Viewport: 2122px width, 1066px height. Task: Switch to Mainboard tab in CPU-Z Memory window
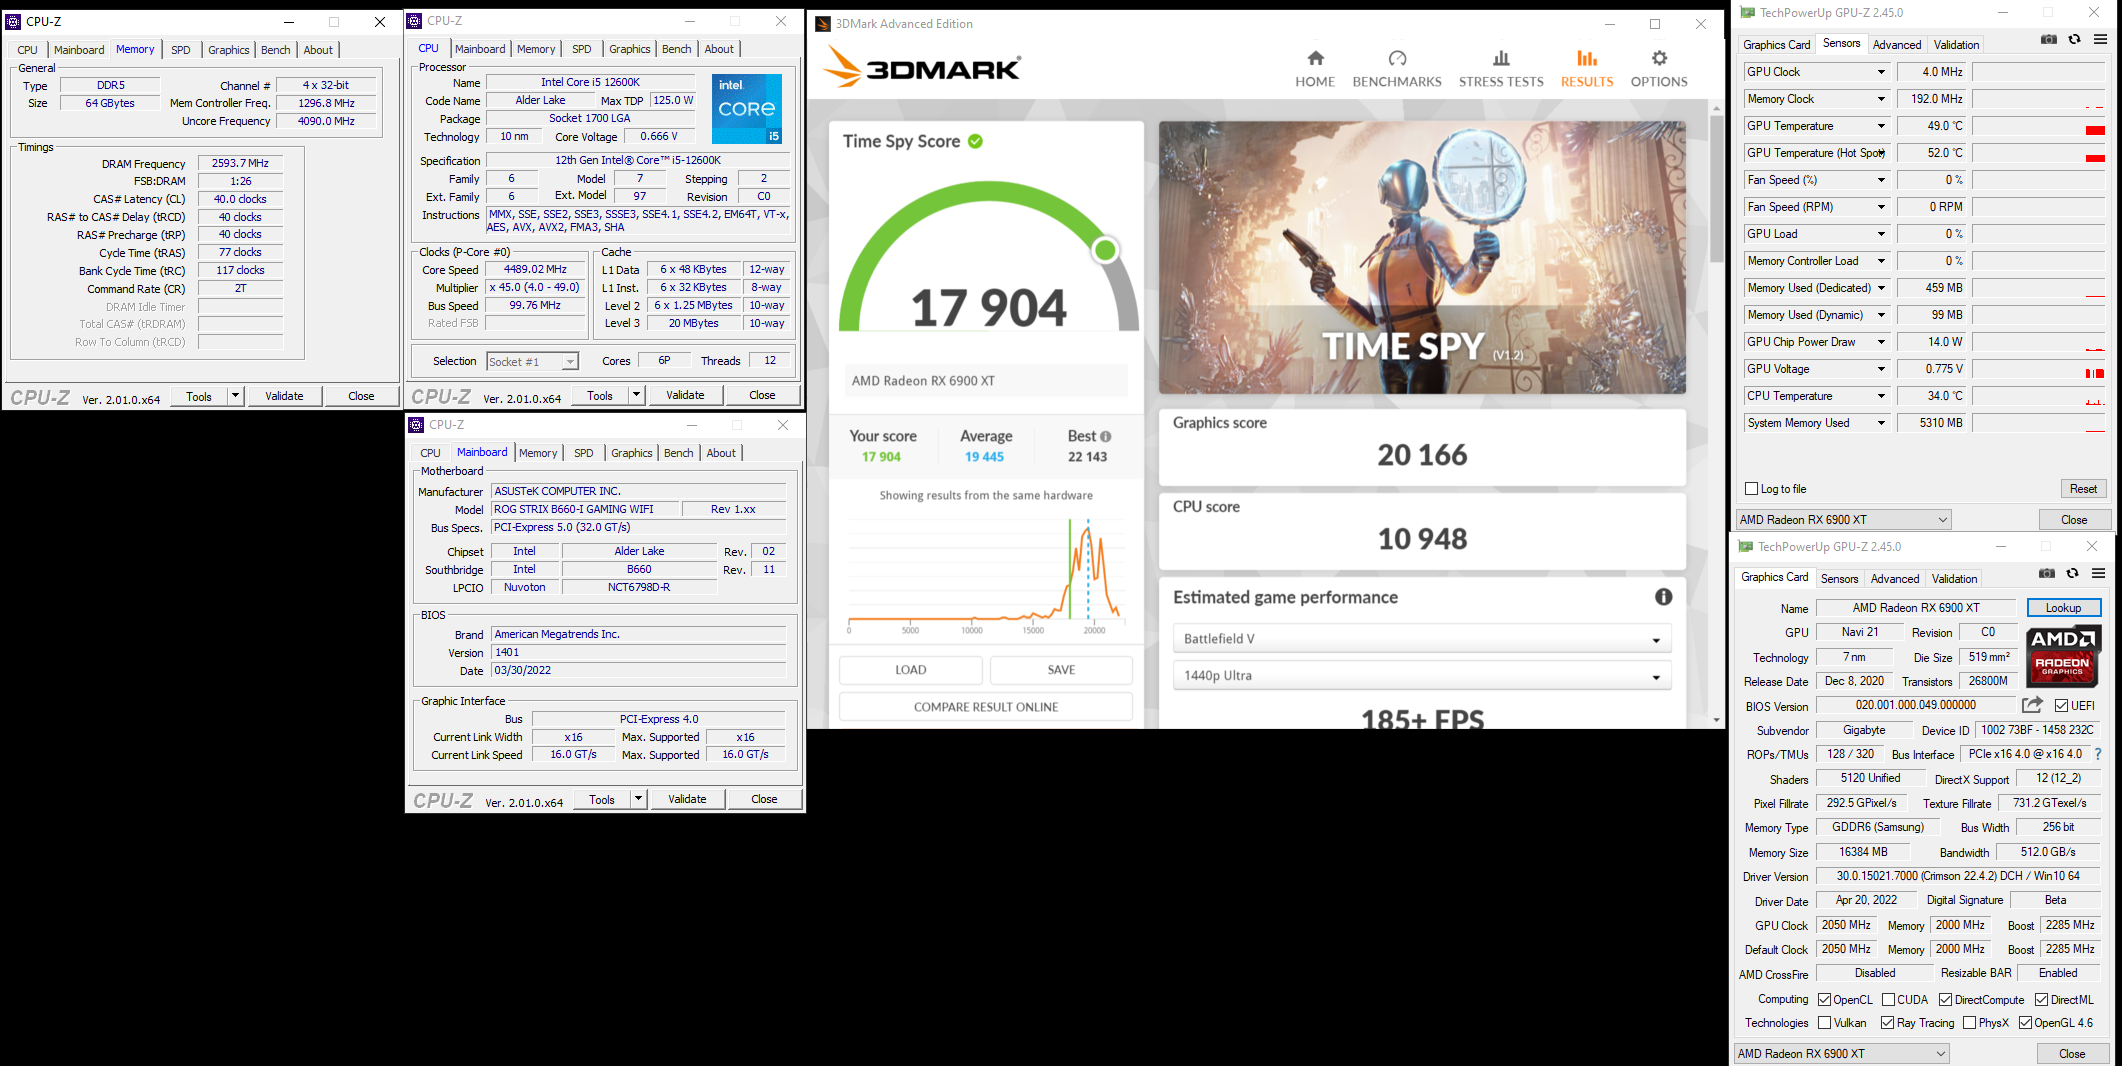pyautogui.click(x=79, y=50)
